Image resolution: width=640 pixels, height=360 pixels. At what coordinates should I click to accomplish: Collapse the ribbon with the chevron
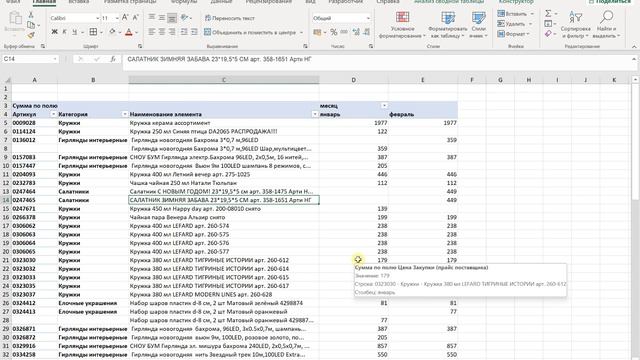(634, 47)
